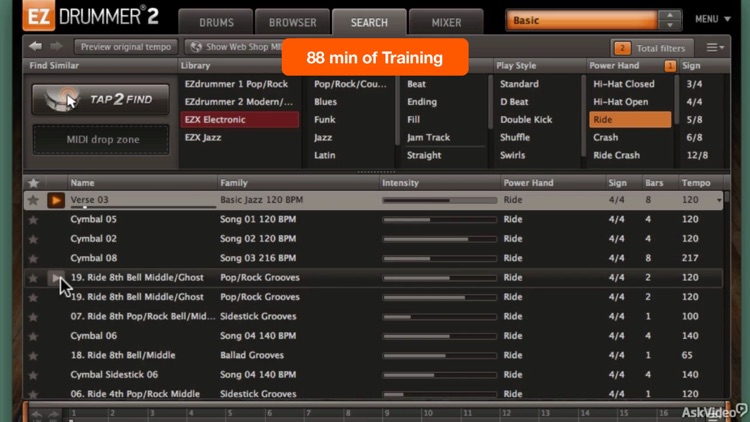
Task: Switch to the DRUMS tab
Action: [216, 22]
